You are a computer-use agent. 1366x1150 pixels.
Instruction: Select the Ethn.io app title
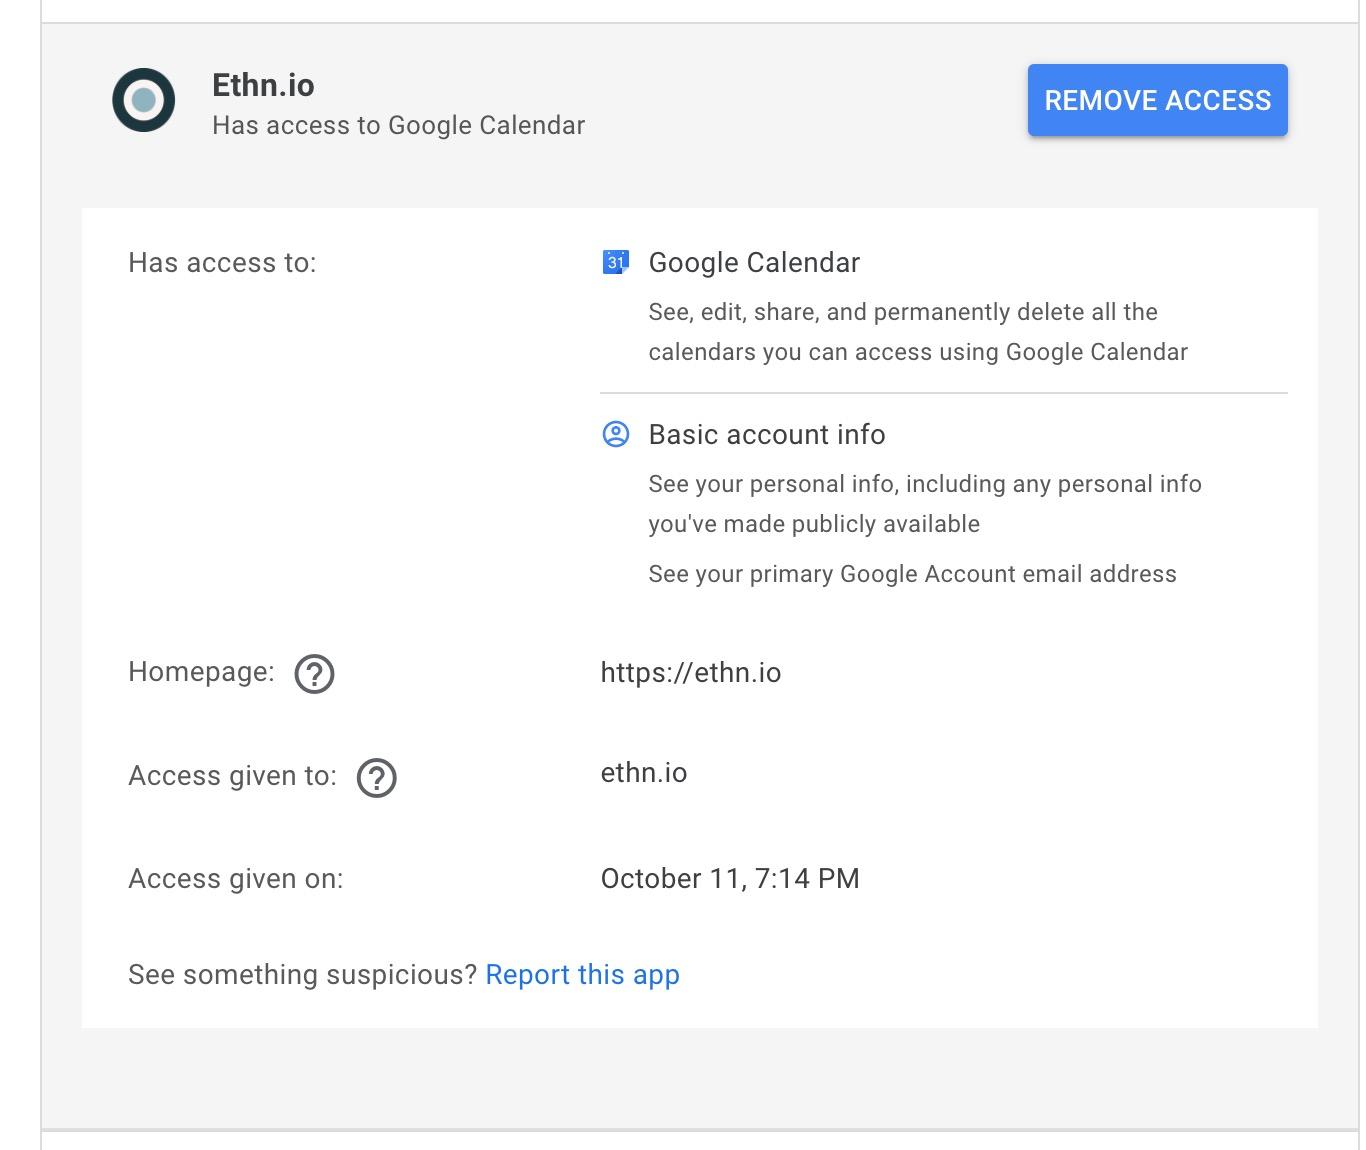point(263,85)
